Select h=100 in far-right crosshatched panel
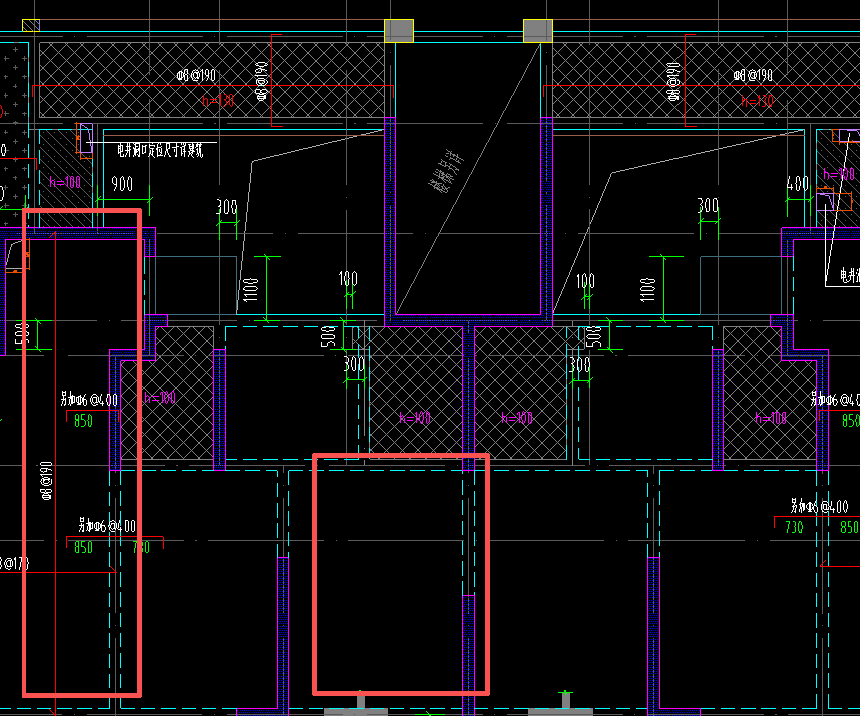 (771, 419)
